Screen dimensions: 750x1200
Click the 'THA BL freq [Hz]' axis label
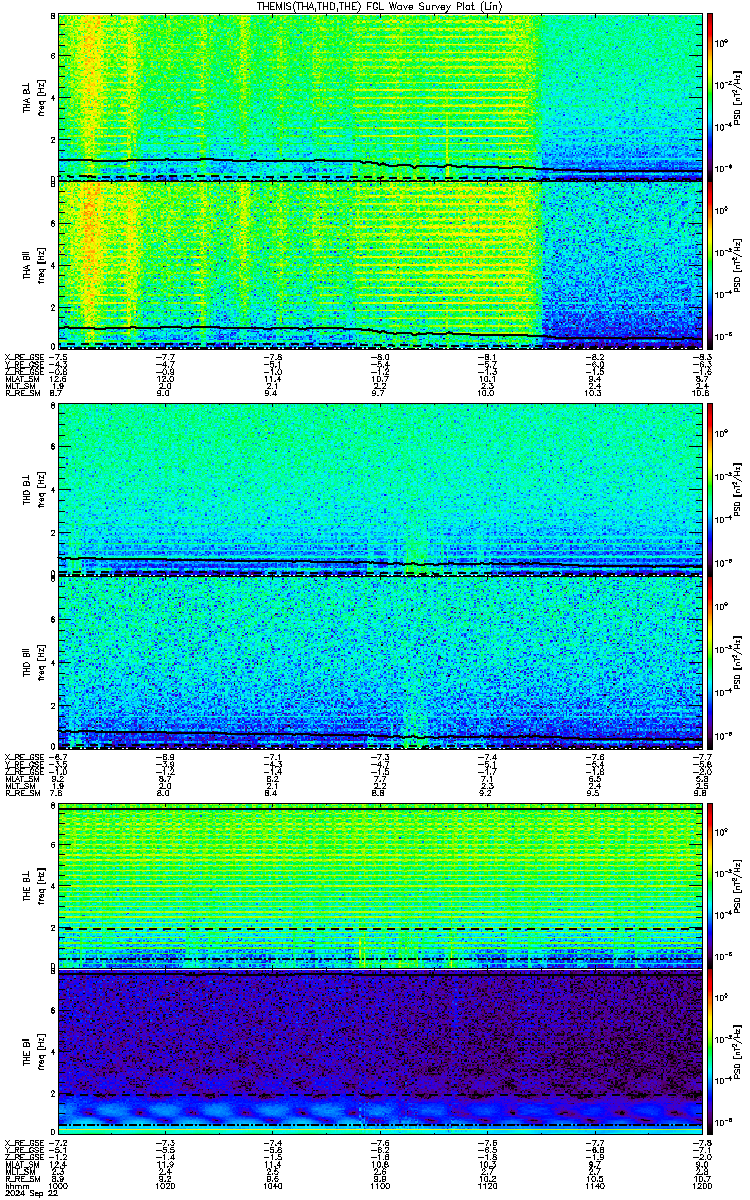coord(33,98)
